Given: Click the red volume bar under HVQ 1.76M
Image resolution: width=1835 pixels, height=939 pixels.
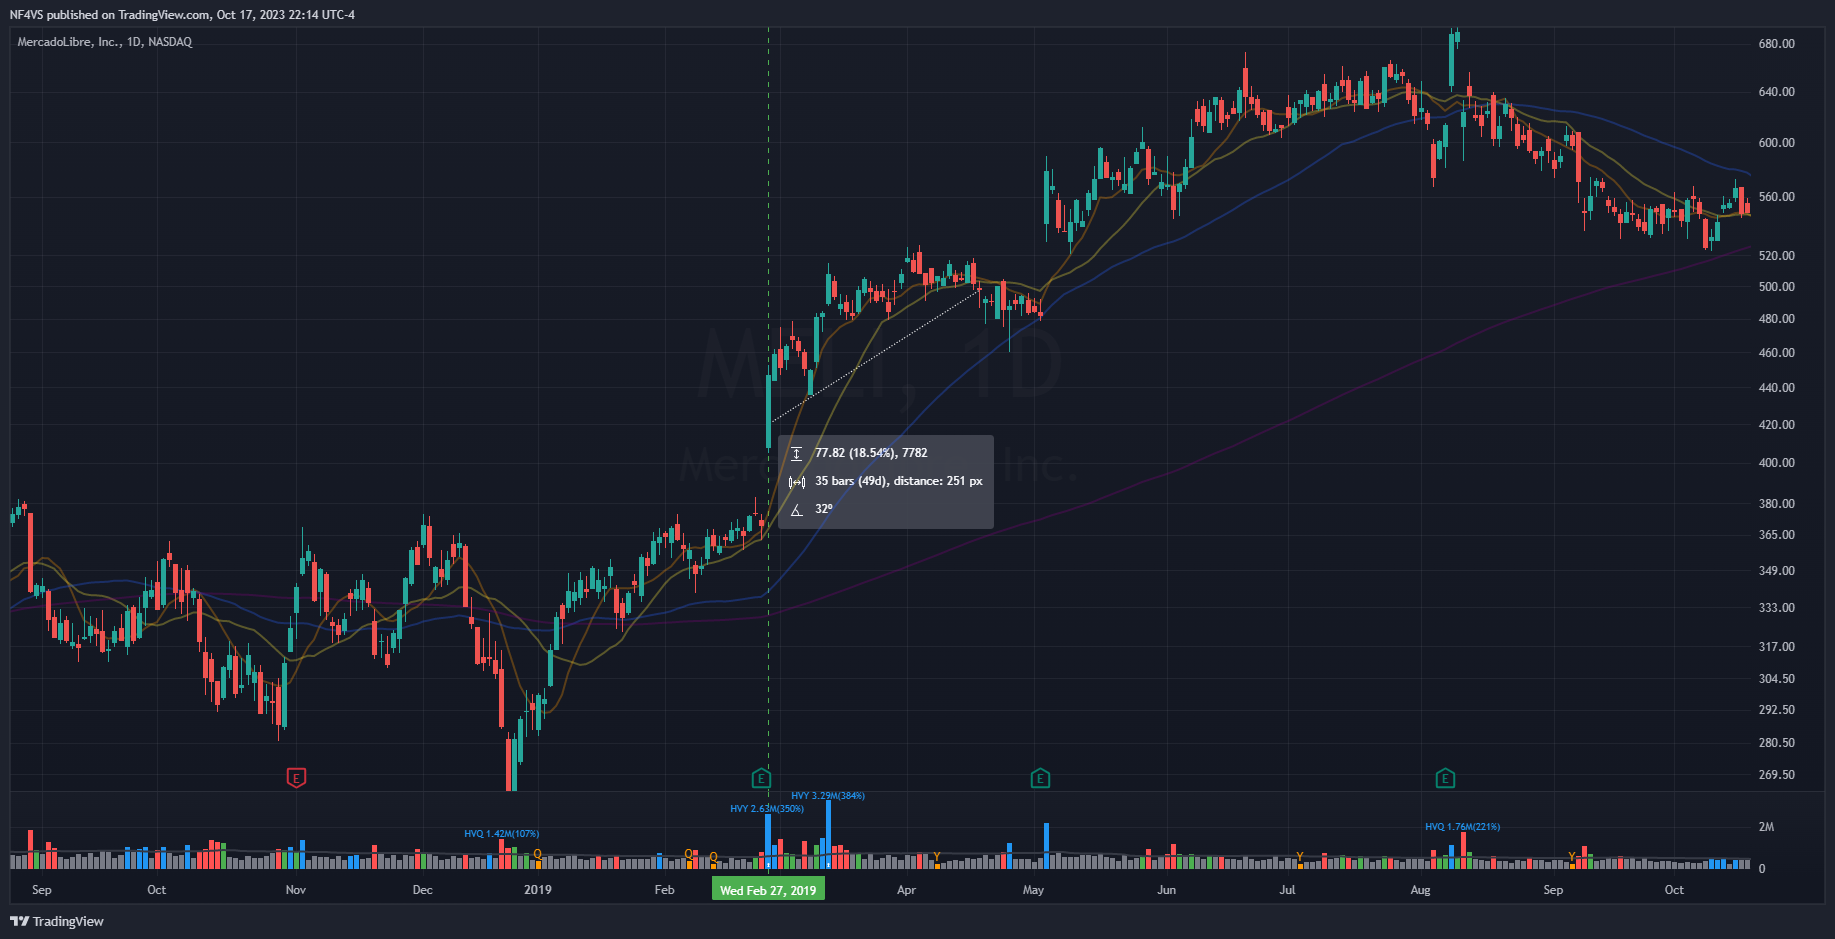Looking at the screenshot, I should (1463, 850).
